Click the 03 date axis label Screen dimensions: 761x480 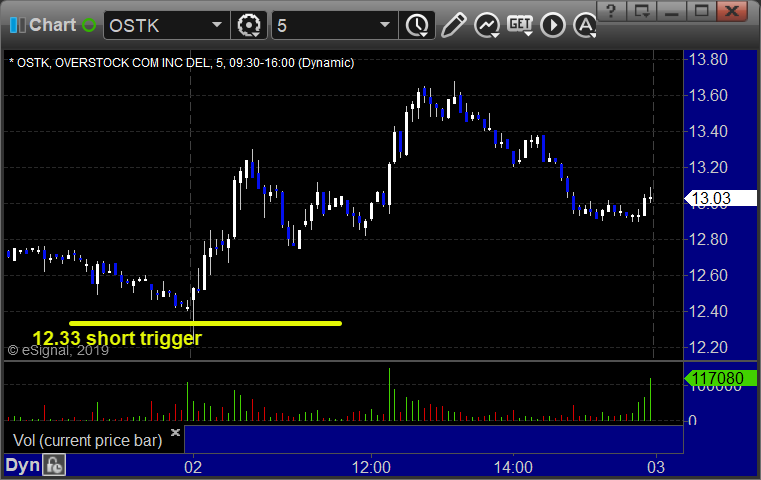[656, 467]
